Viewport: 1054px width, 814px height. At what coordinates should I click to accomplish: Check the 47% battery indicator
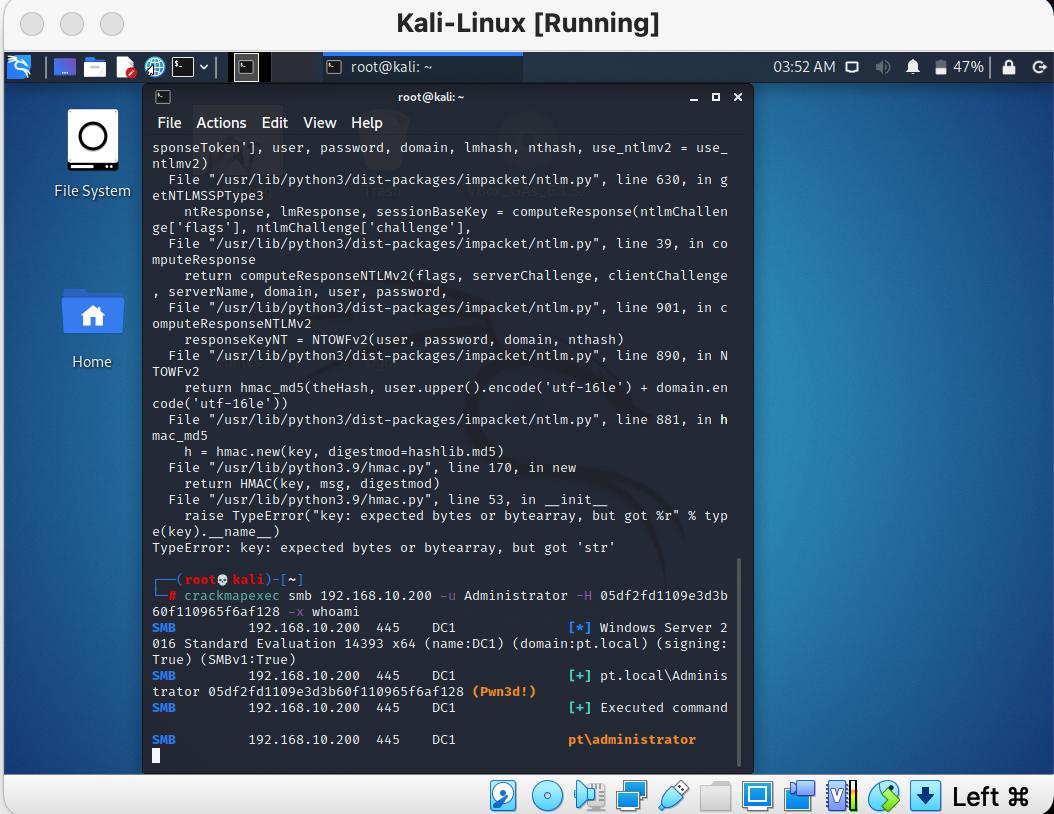pyautogui.click(x=959, y=67)
